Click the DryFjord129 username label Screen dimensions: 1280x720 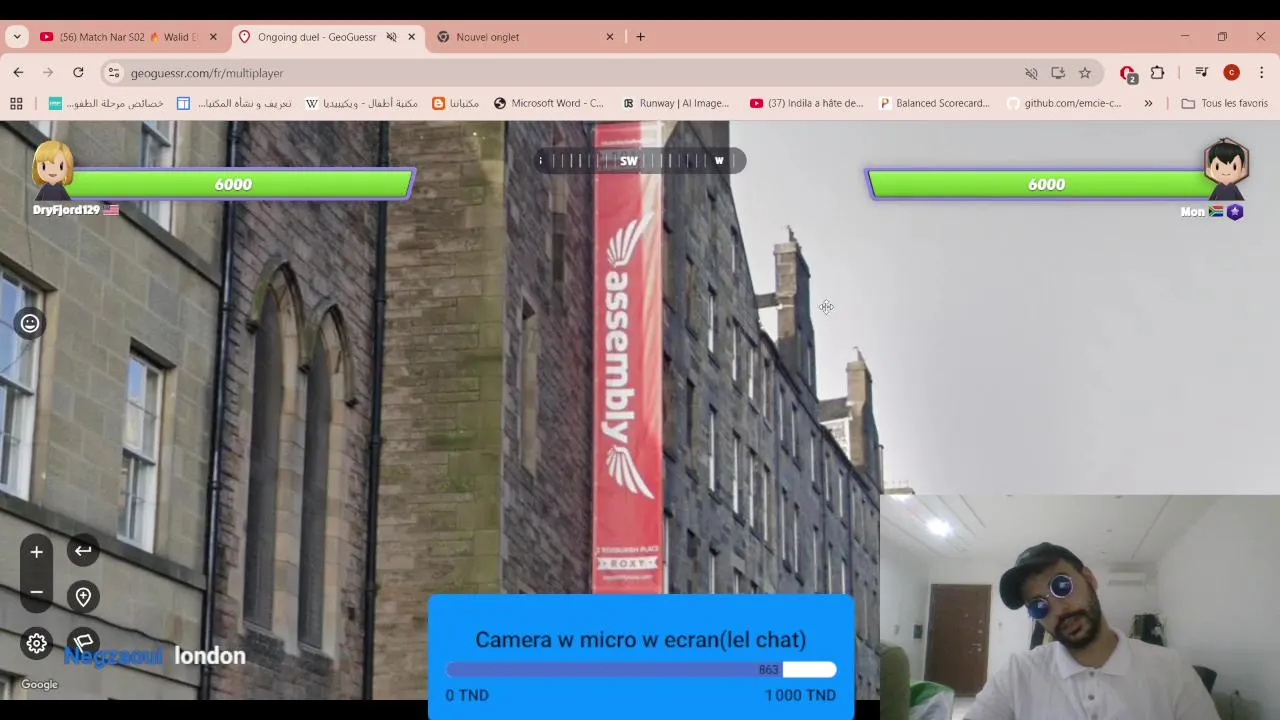(66, 210)
